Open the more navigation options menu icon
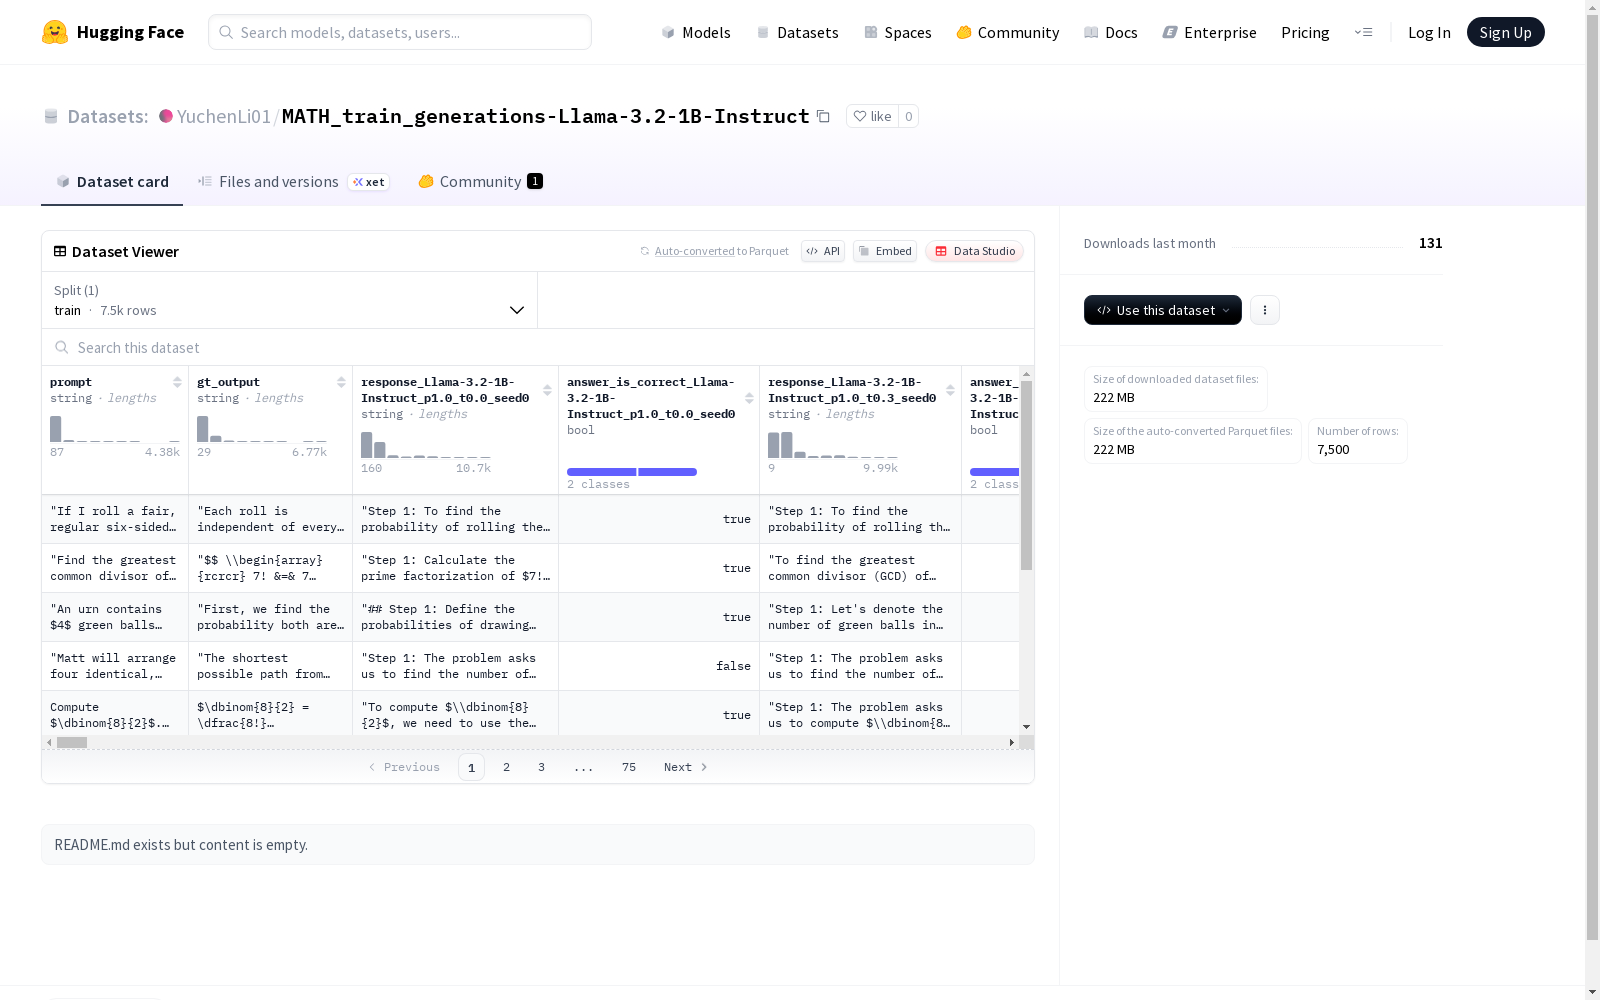 pos(1363,32)
